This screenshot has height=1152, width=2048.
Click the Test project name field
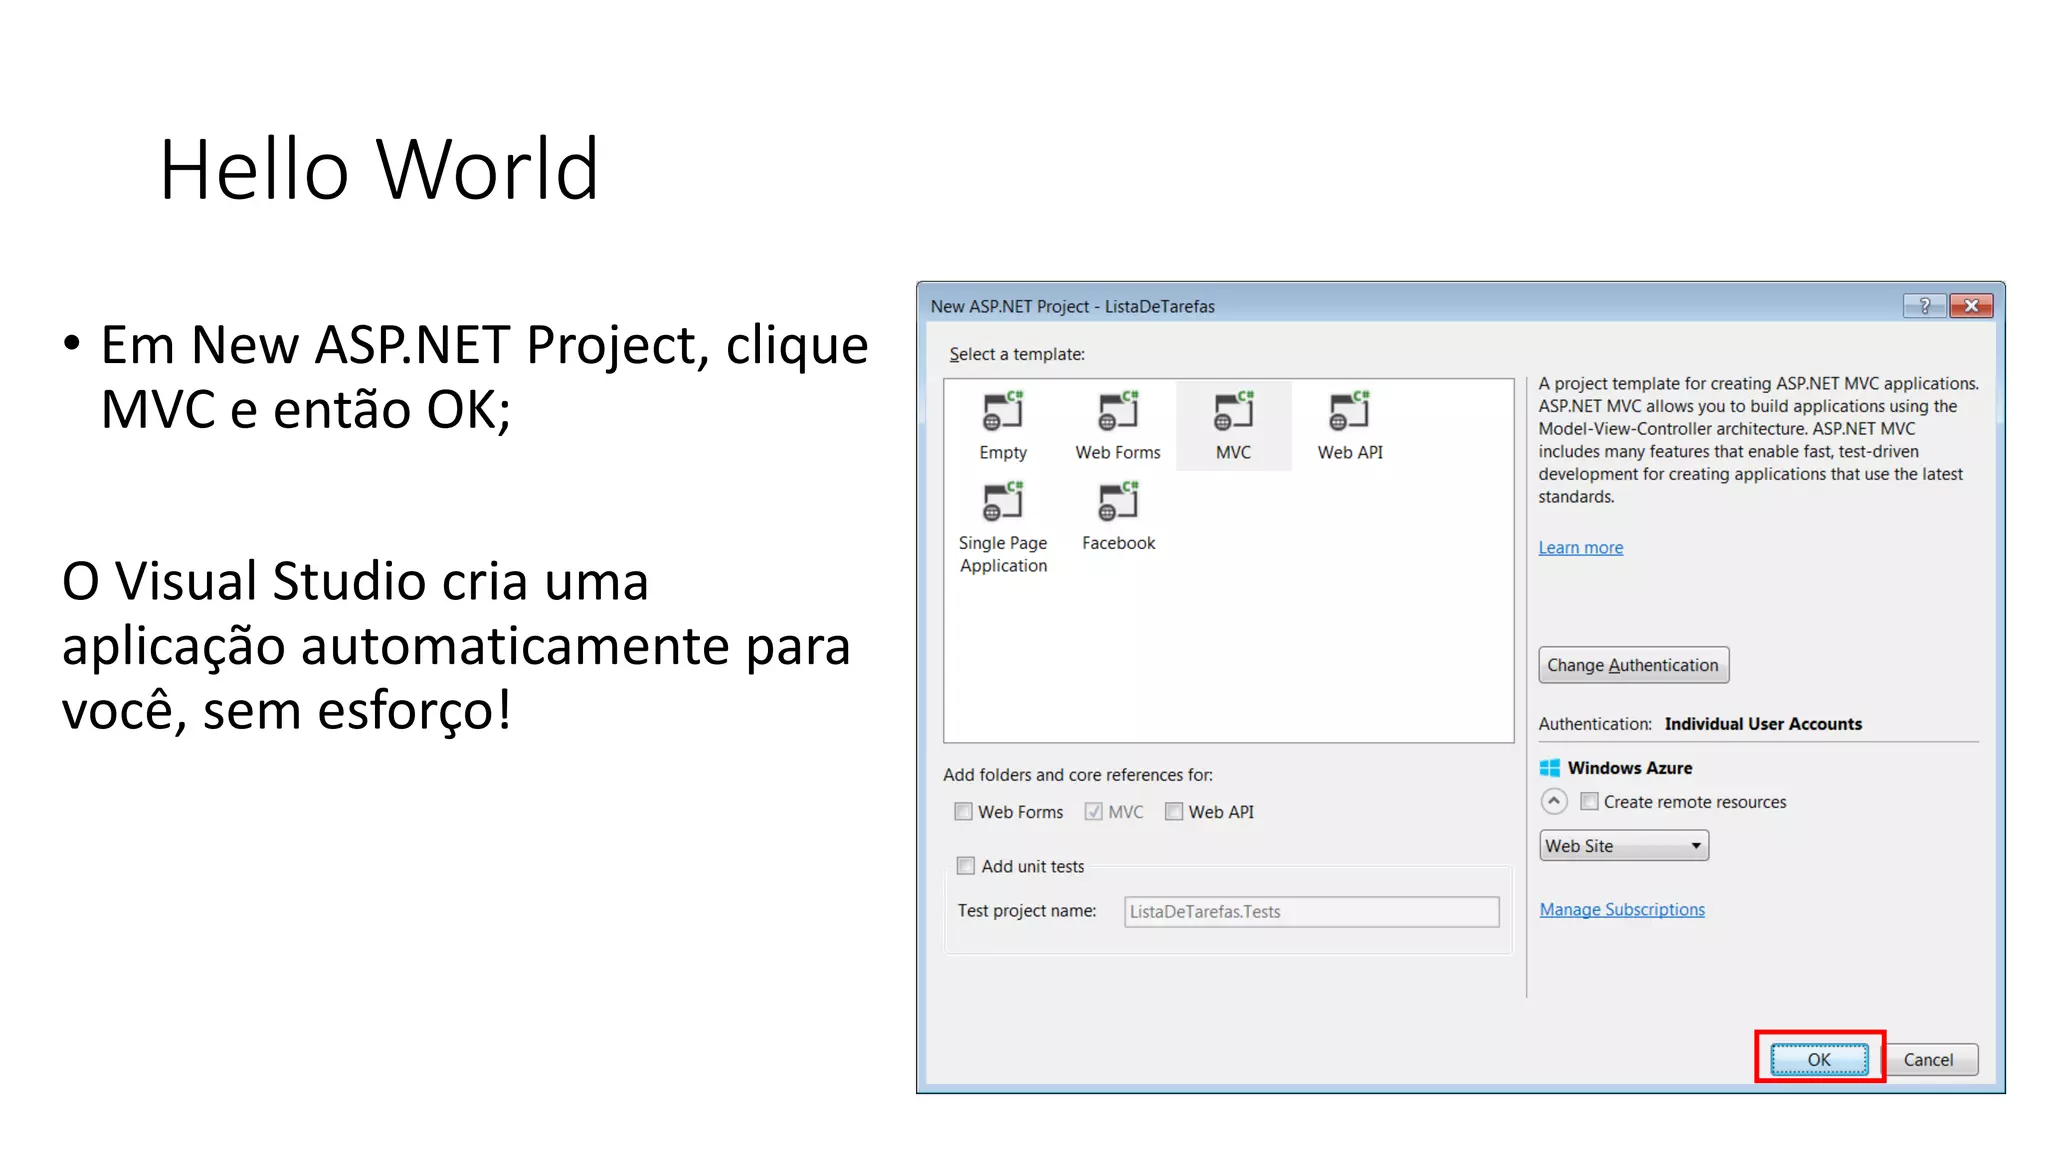coord(1311,912)
